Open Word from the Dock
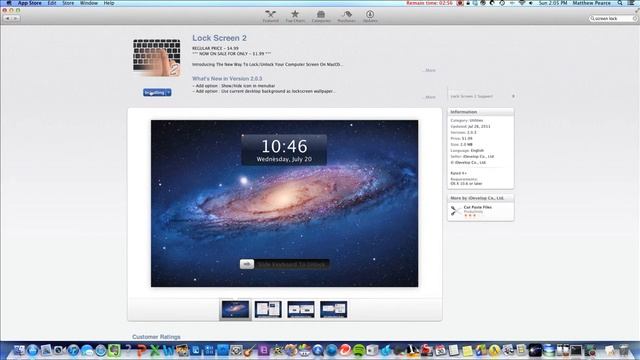640x360 pixels. click(x=168, y=350)
